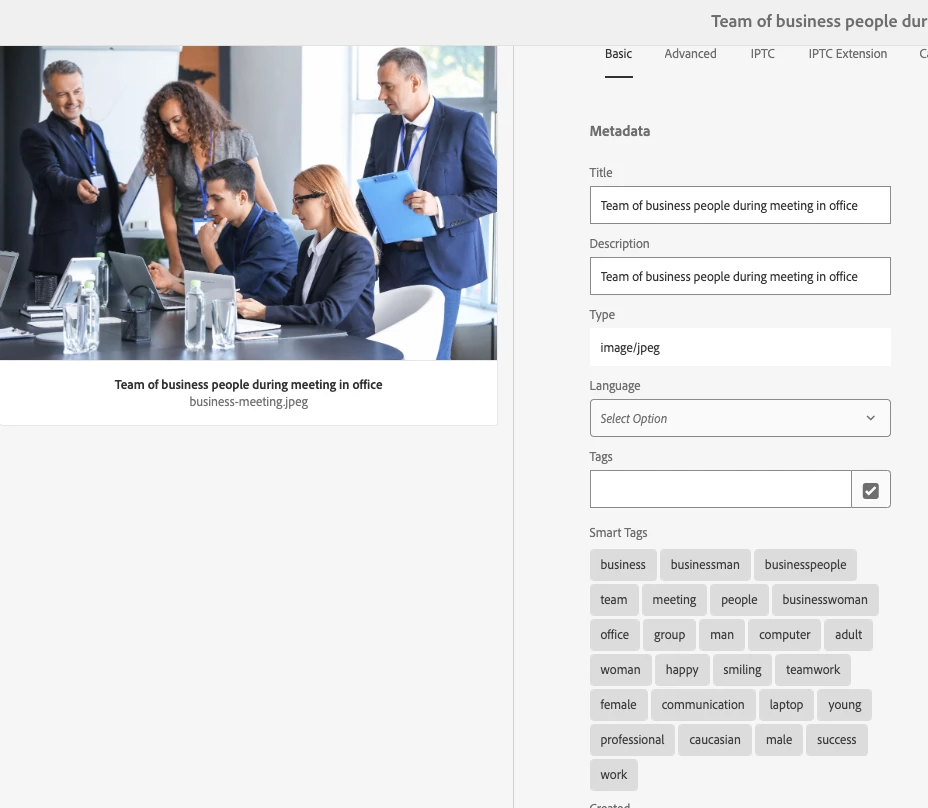Image resolution: width=928 pixels, height=808 pixels.
Task: Expand the Language select option dropdown
Action: click(x=740, y=418)
